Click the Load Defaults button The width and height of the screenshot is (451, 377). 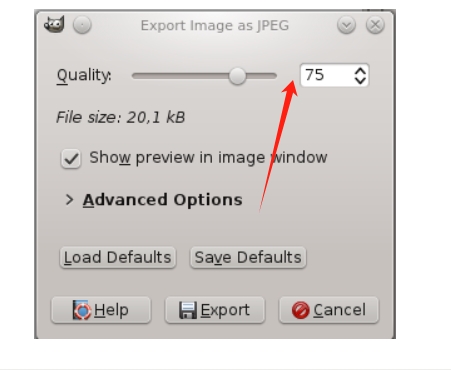click(x=118, y=257)
